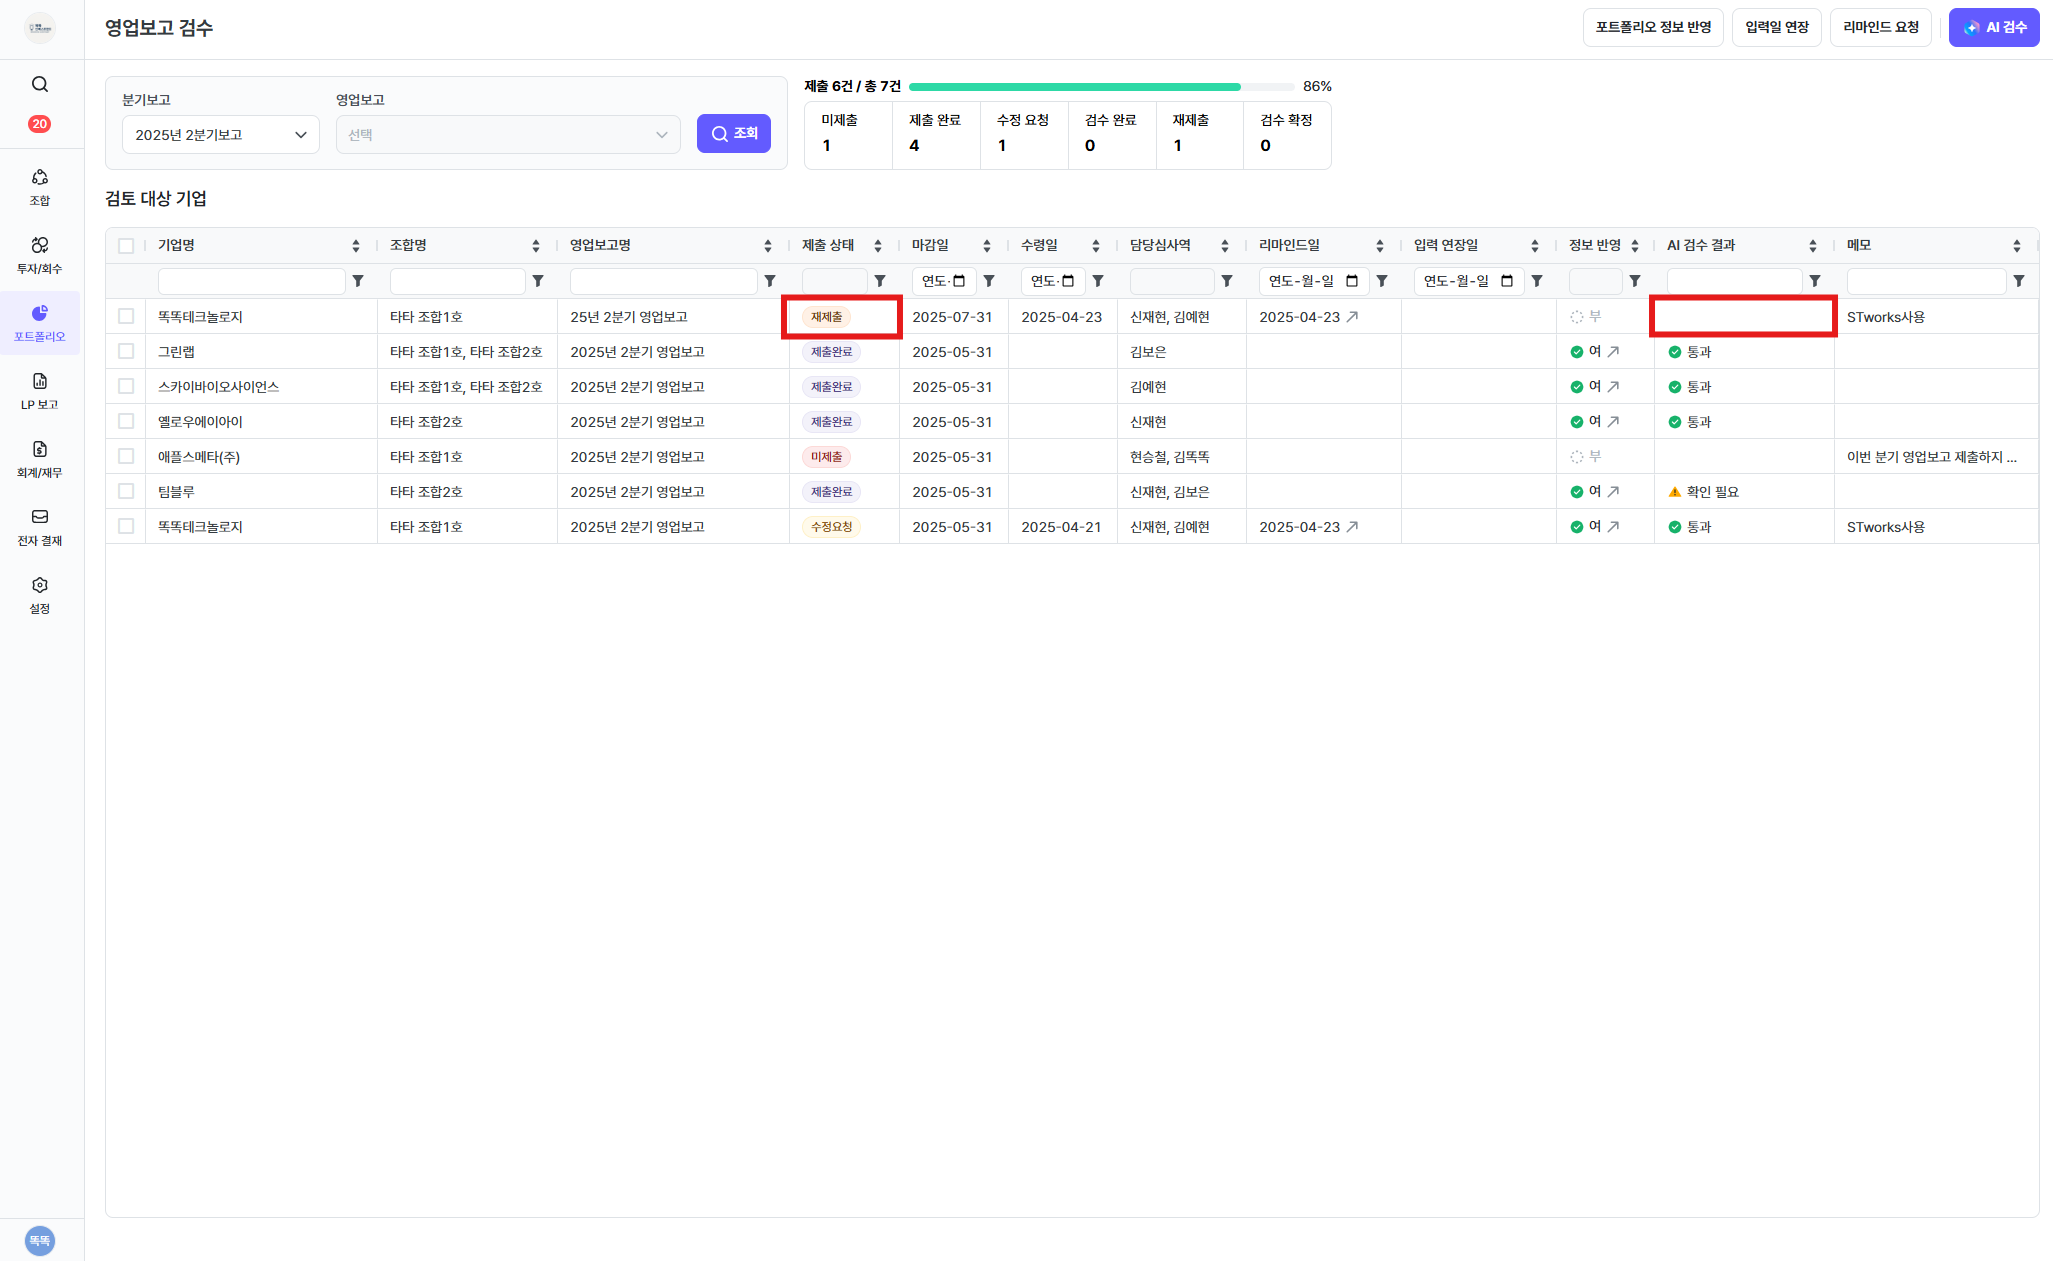Open 분기보고 dropdown showing 2025년 2분기보고

(x=221, y=135)
